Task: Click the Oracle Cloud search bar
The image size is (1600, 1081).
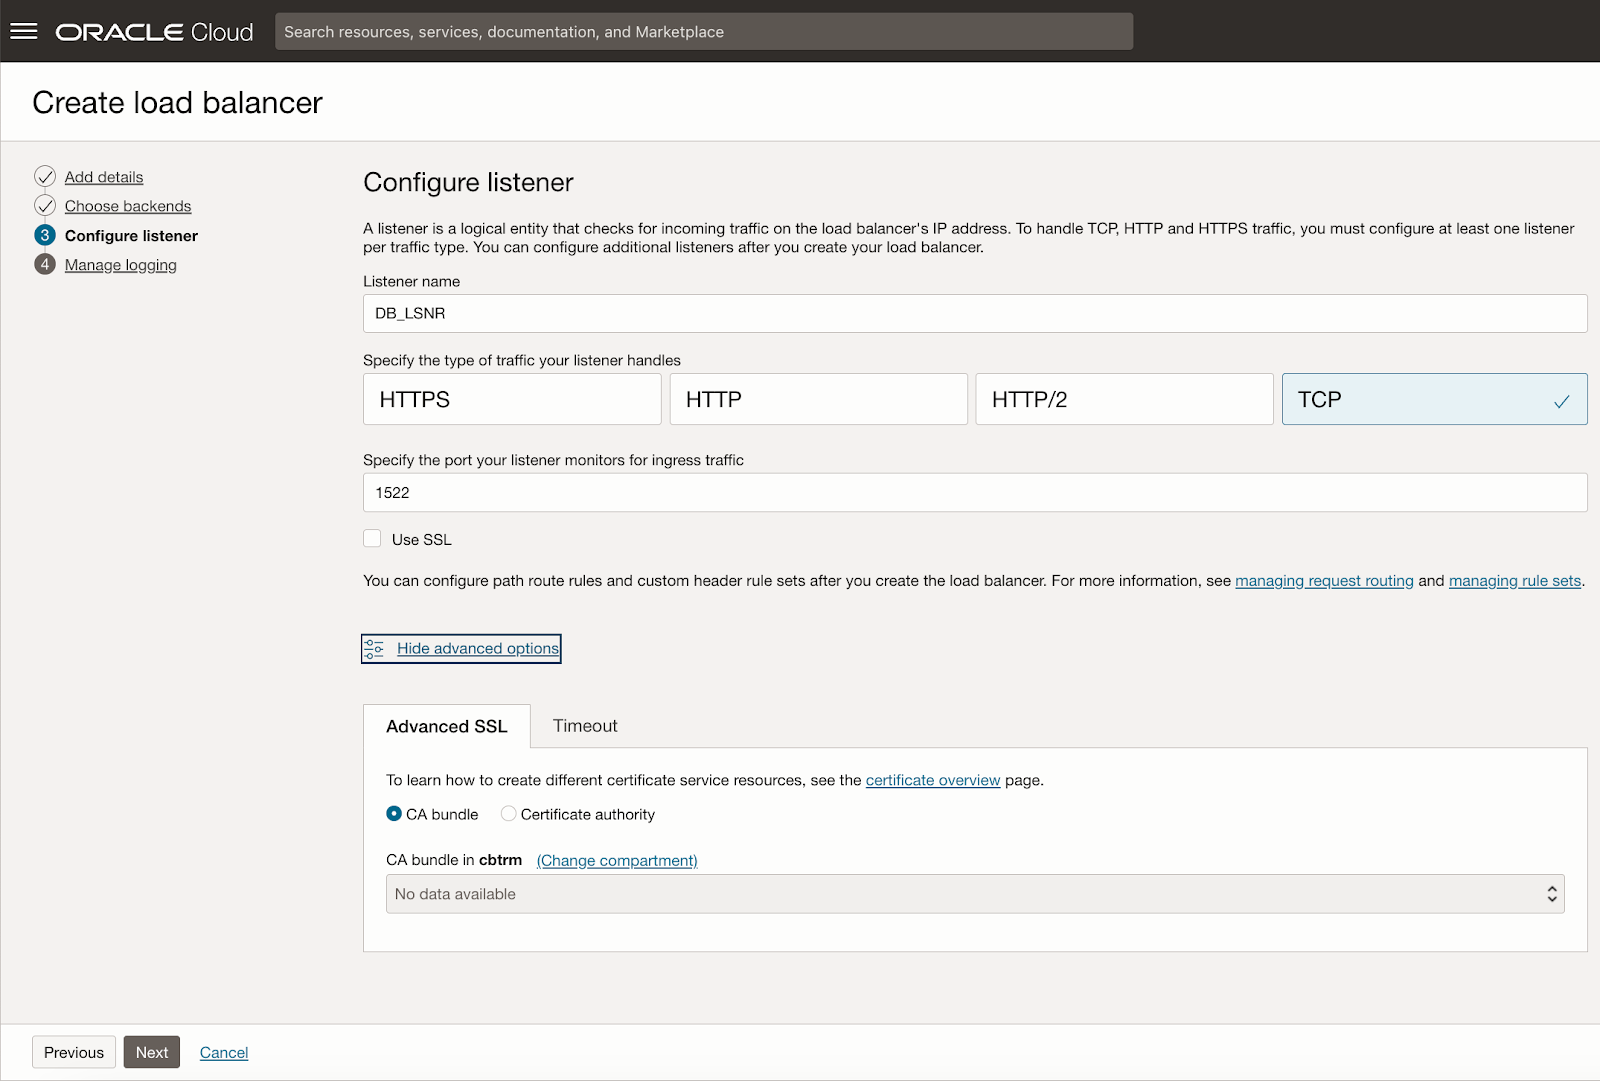Action: (703, 32)
